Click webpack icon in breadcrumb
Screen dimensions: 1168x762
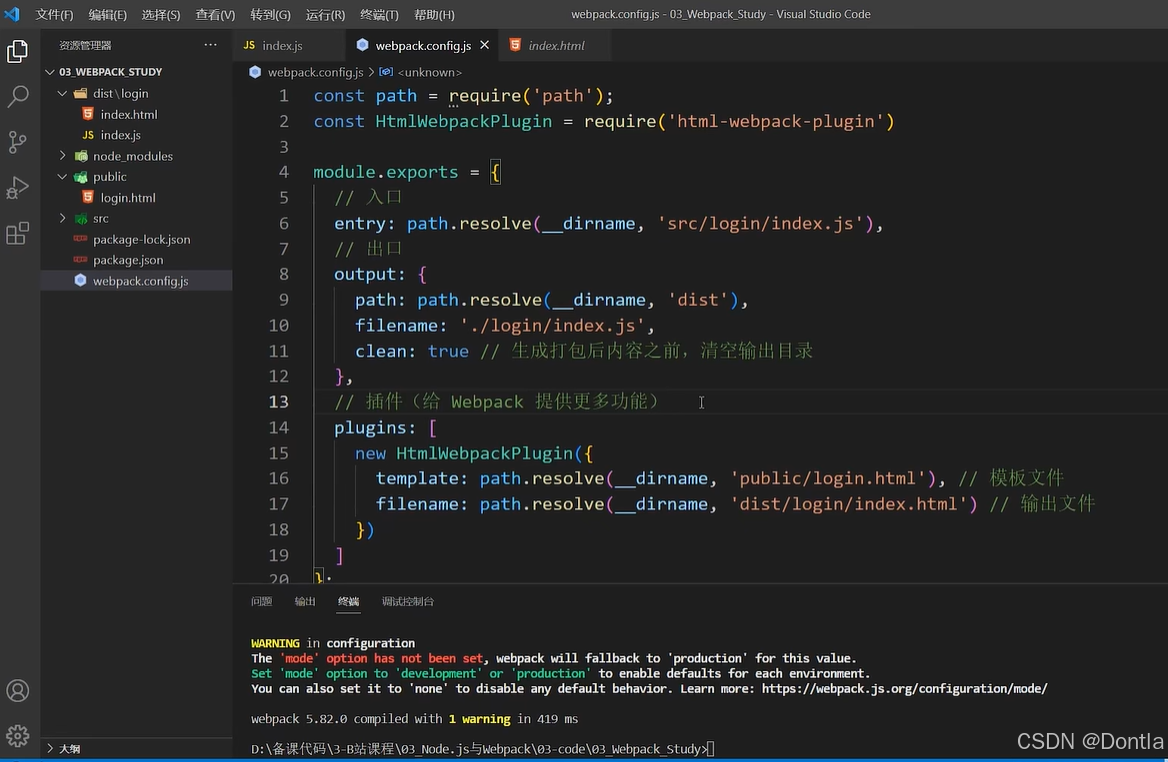tap(256, 72)
